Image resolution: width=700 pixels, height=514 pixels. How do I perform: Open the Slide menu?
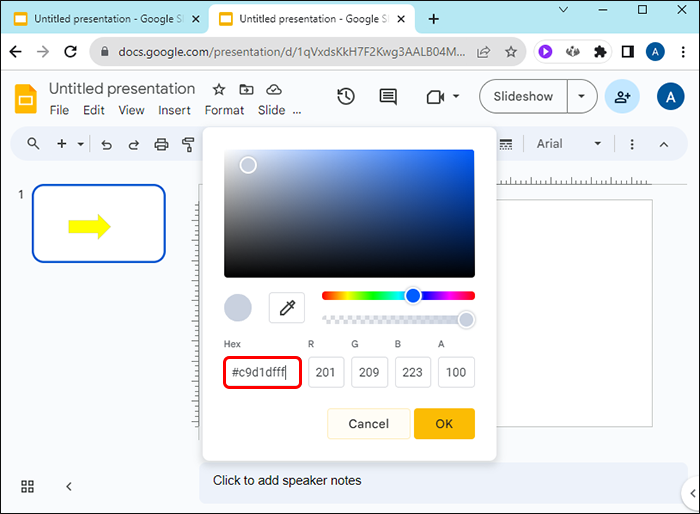click(x=271, y=110)
